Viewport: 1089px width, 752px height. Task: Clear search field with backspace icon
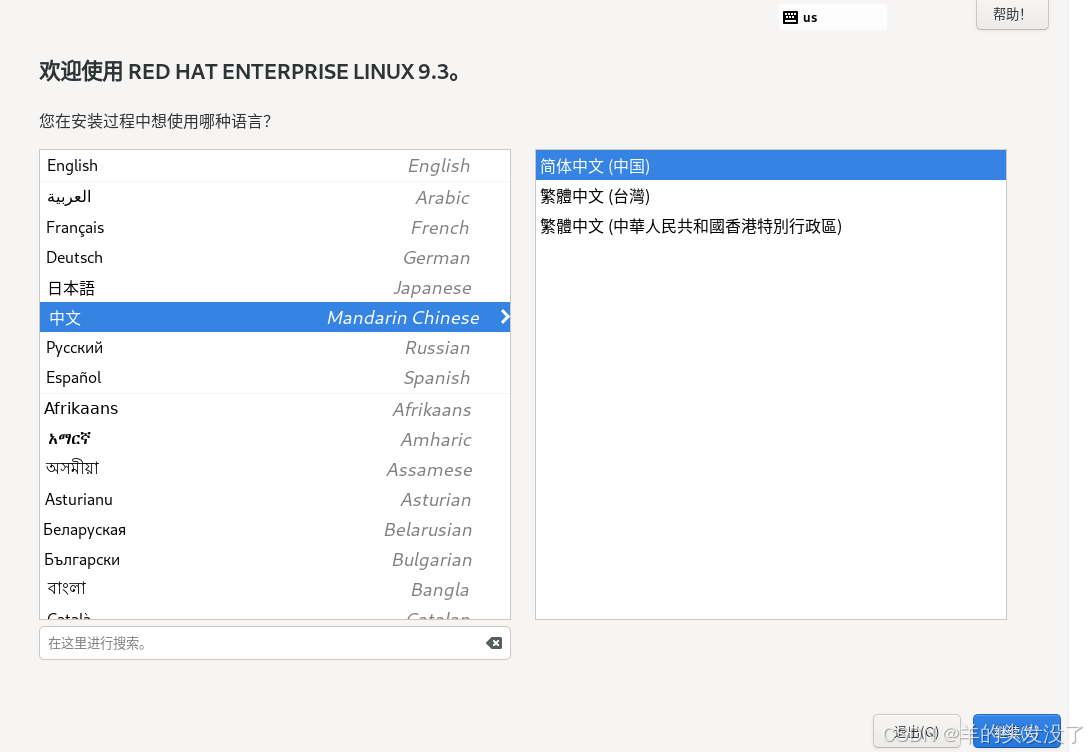tap(494, 643)
